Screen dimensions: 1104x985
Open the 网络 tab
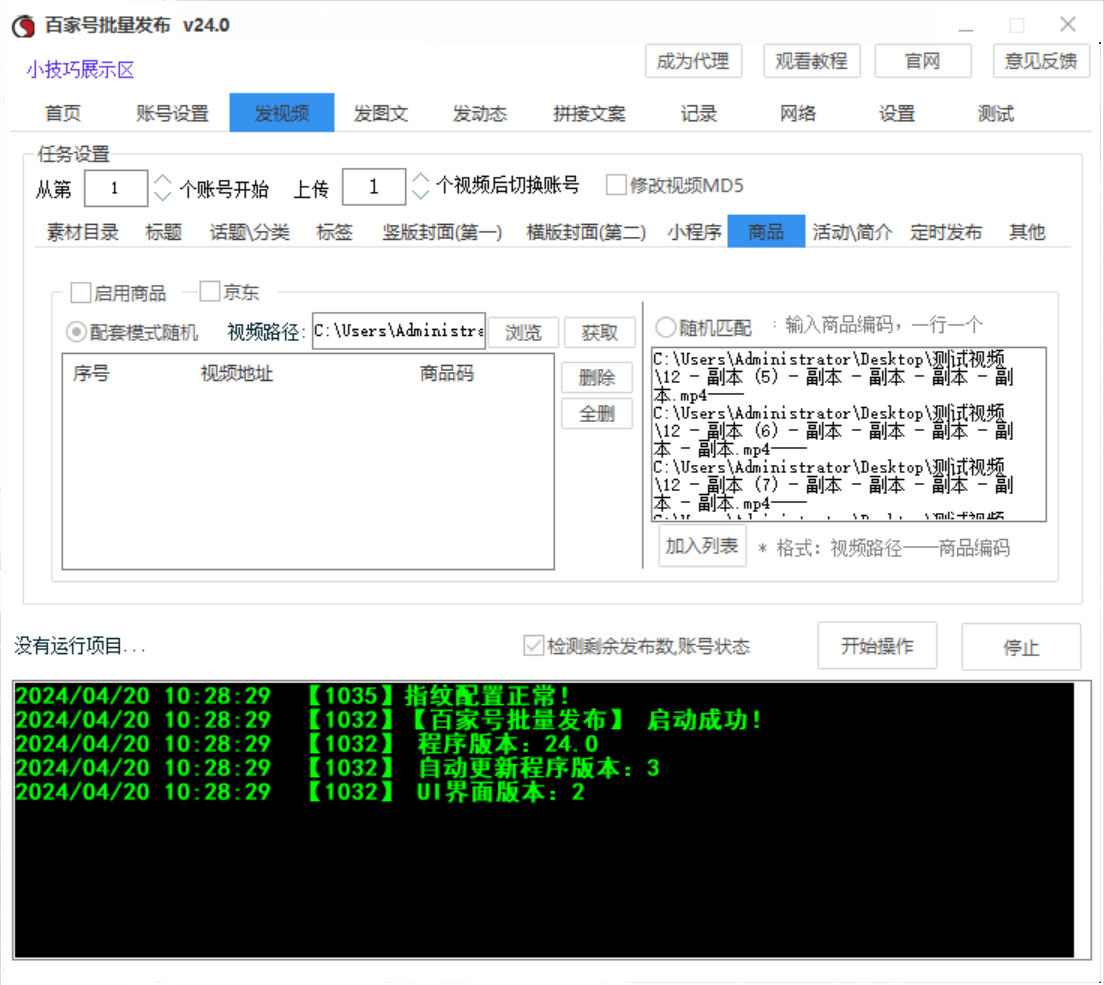pos(798,113)
